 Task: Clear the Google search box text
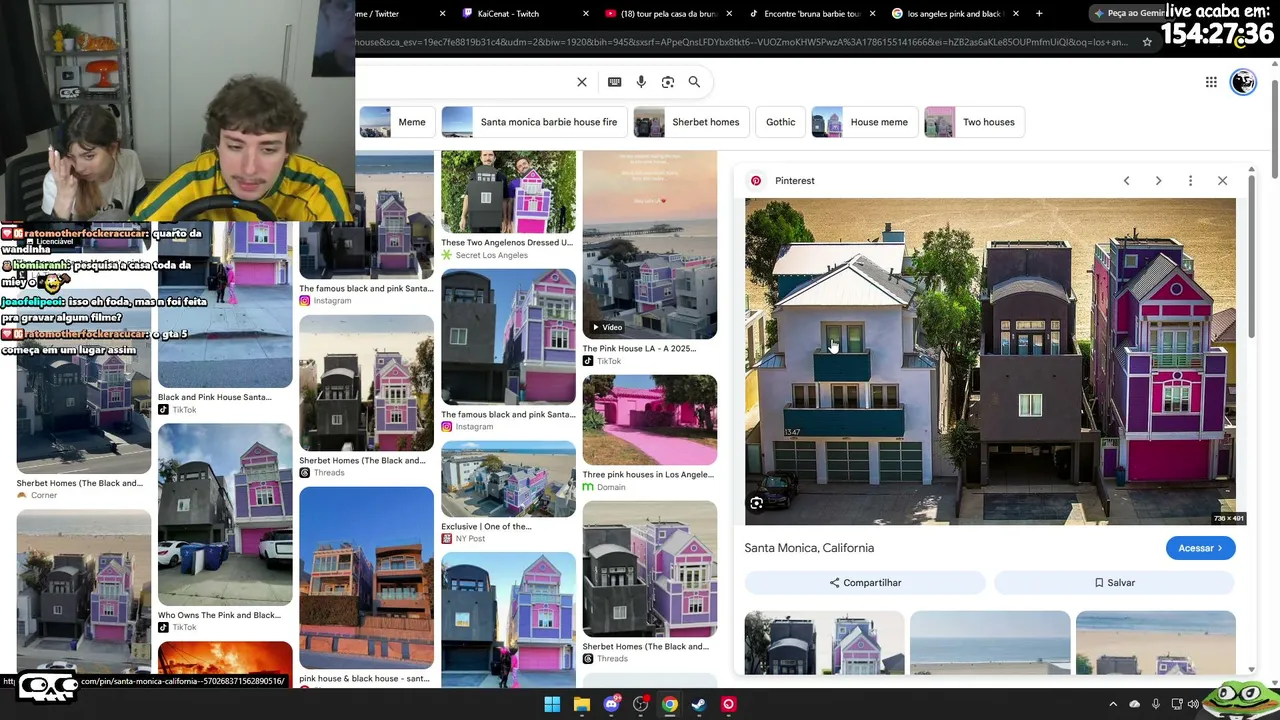[x=582, y=82]
